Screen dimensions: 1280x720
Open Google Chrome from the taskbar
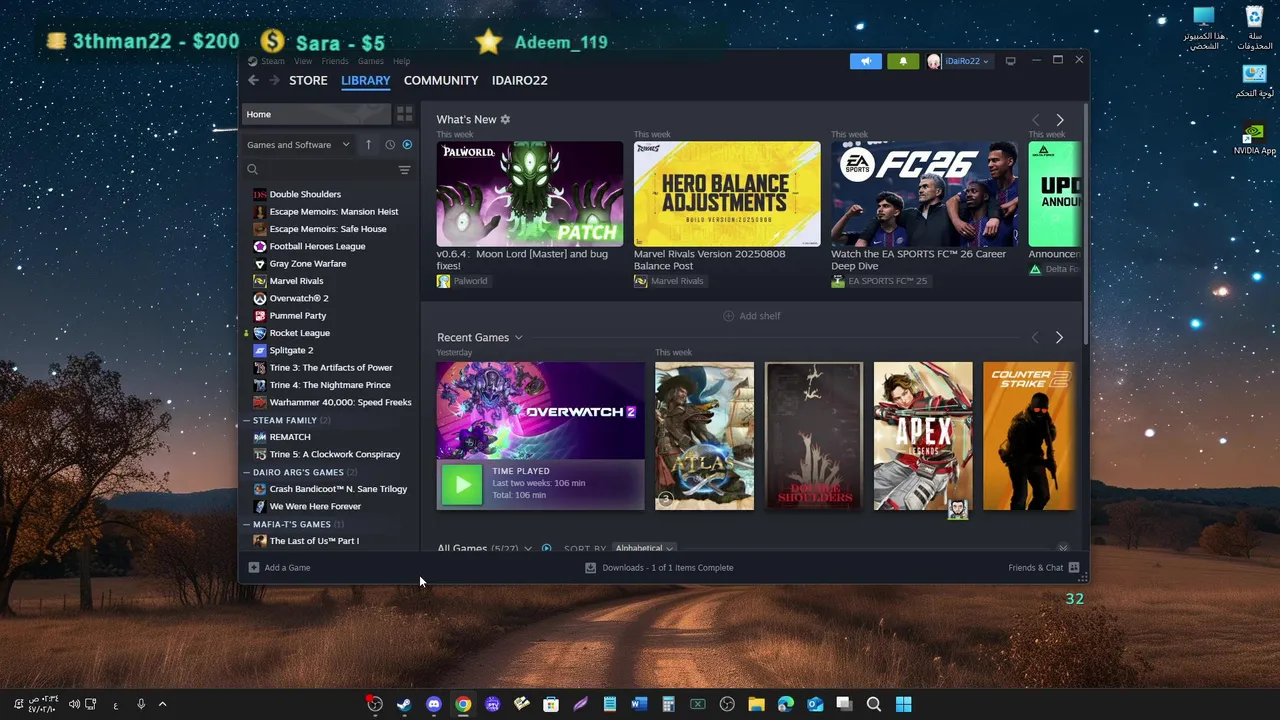click(463, 704)
